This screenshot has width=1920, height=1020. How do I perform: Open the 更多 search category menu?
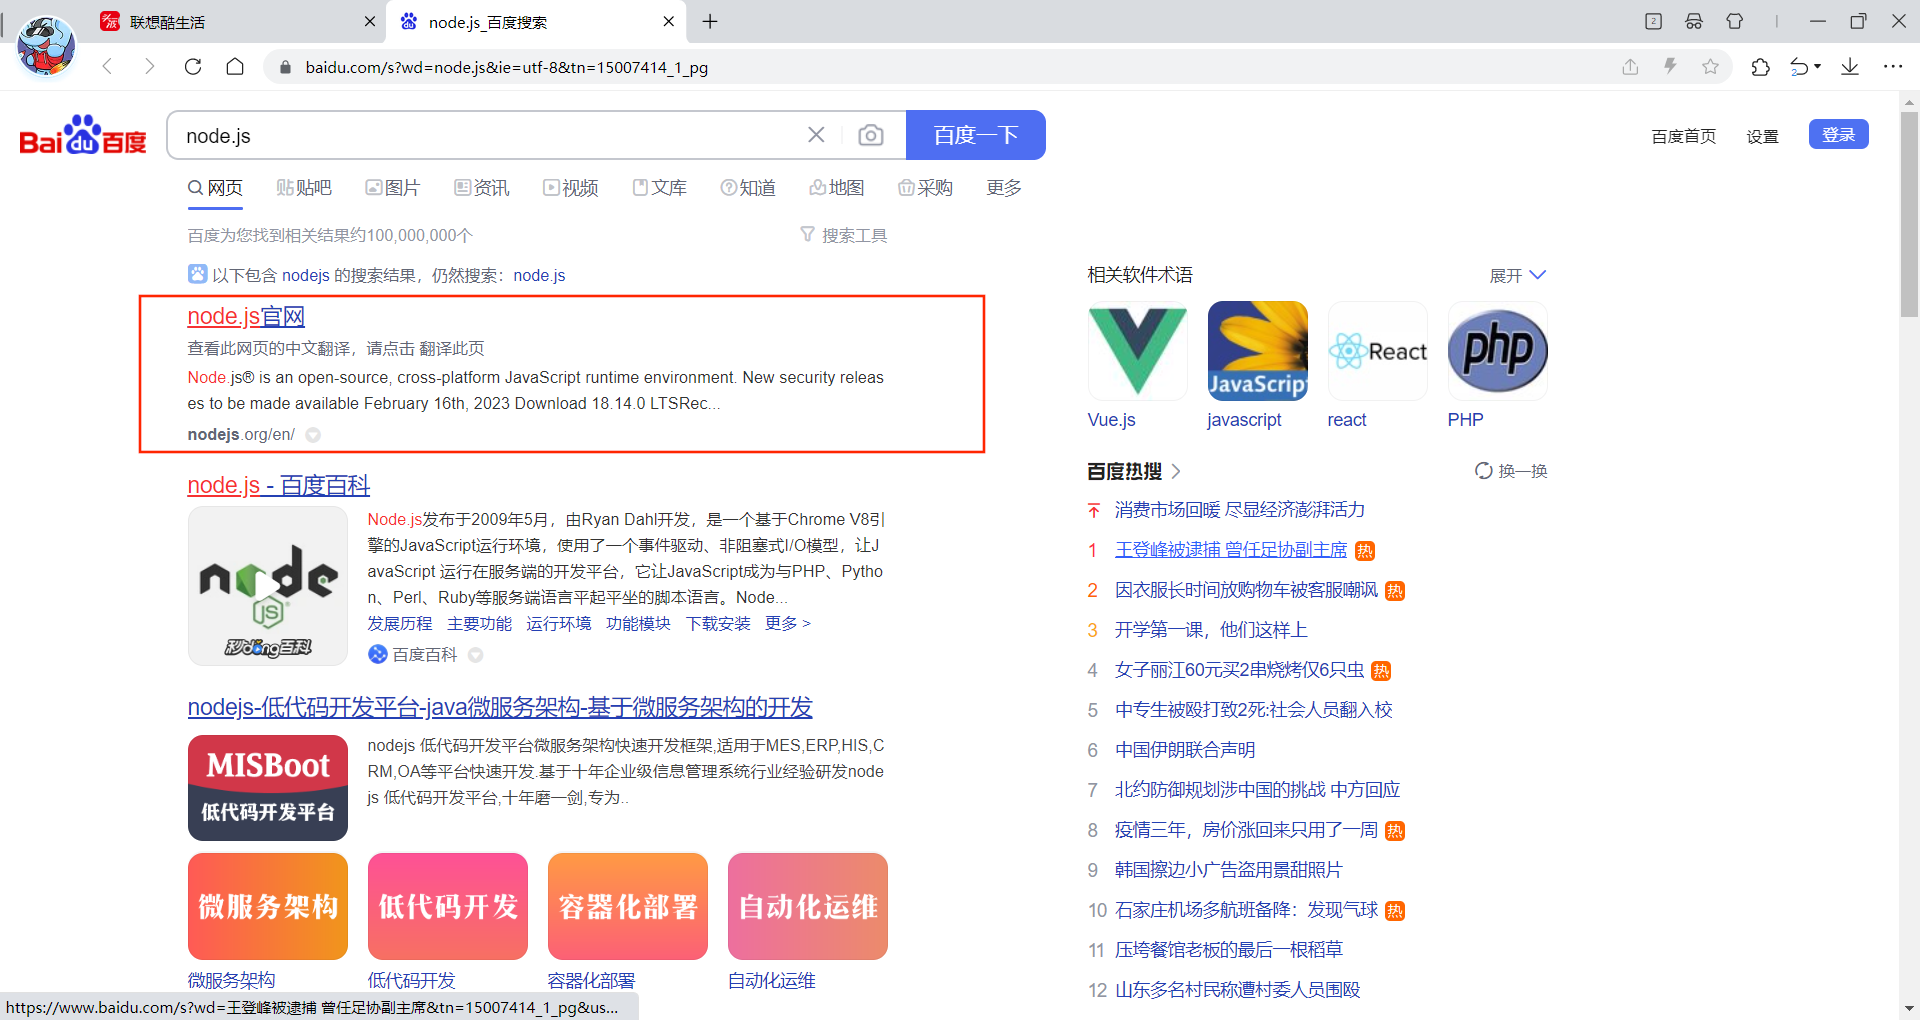(1004, 188)
